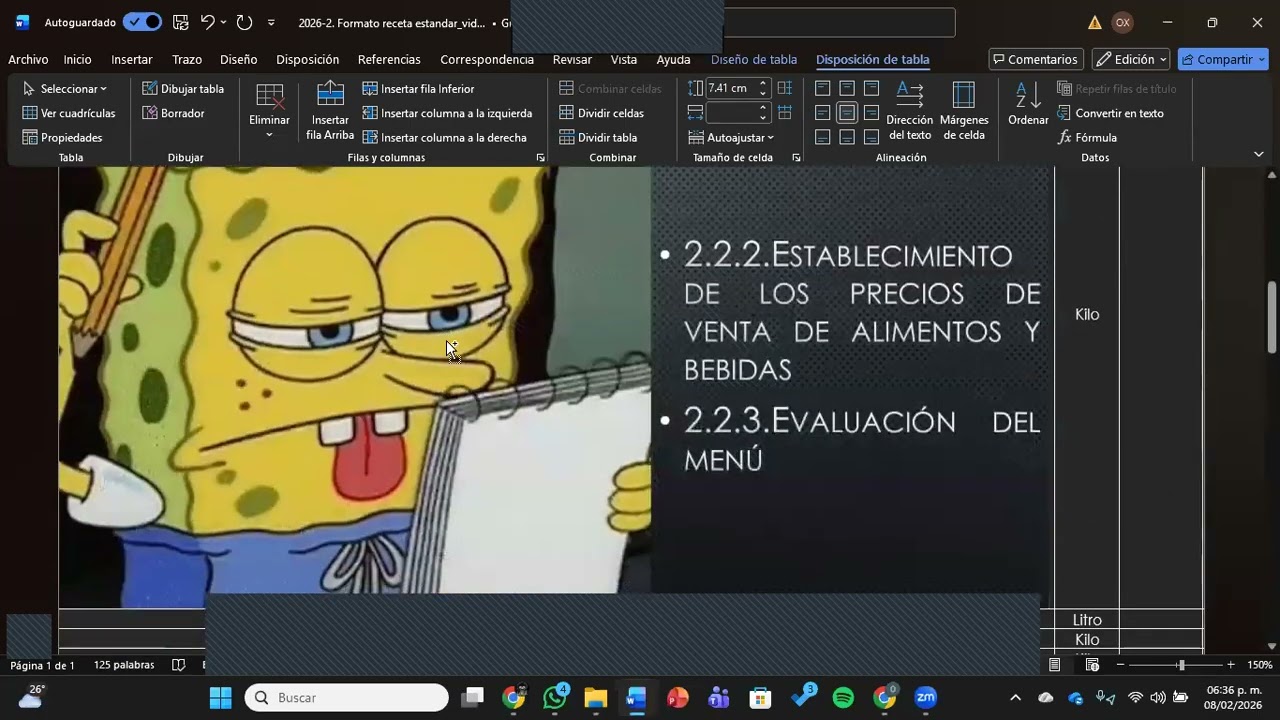Switch to Web Layout view icon

pyautogui.click(x=1092, y=665)
